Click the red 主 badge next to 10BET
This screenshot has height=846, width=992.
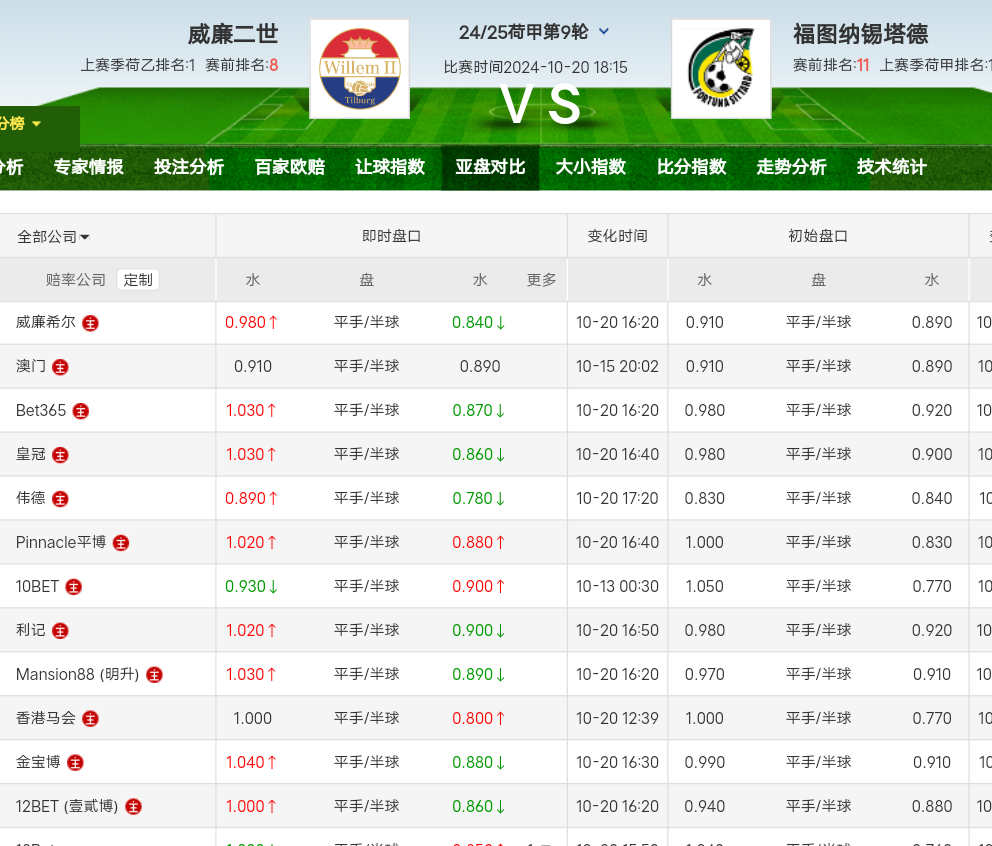pyautogui.click(x=74, y=587)
